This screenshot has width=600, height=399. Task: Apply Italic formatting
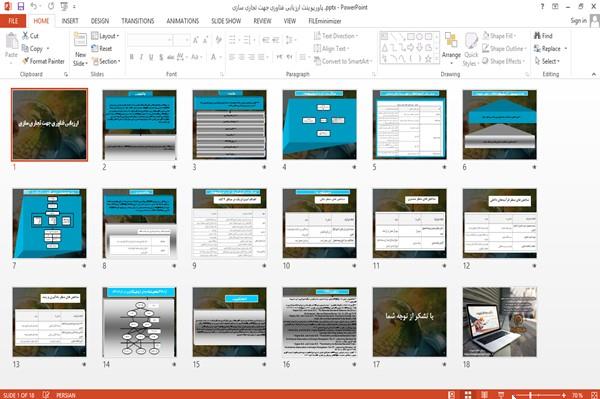pyautogui.click(x=141, y=57)
